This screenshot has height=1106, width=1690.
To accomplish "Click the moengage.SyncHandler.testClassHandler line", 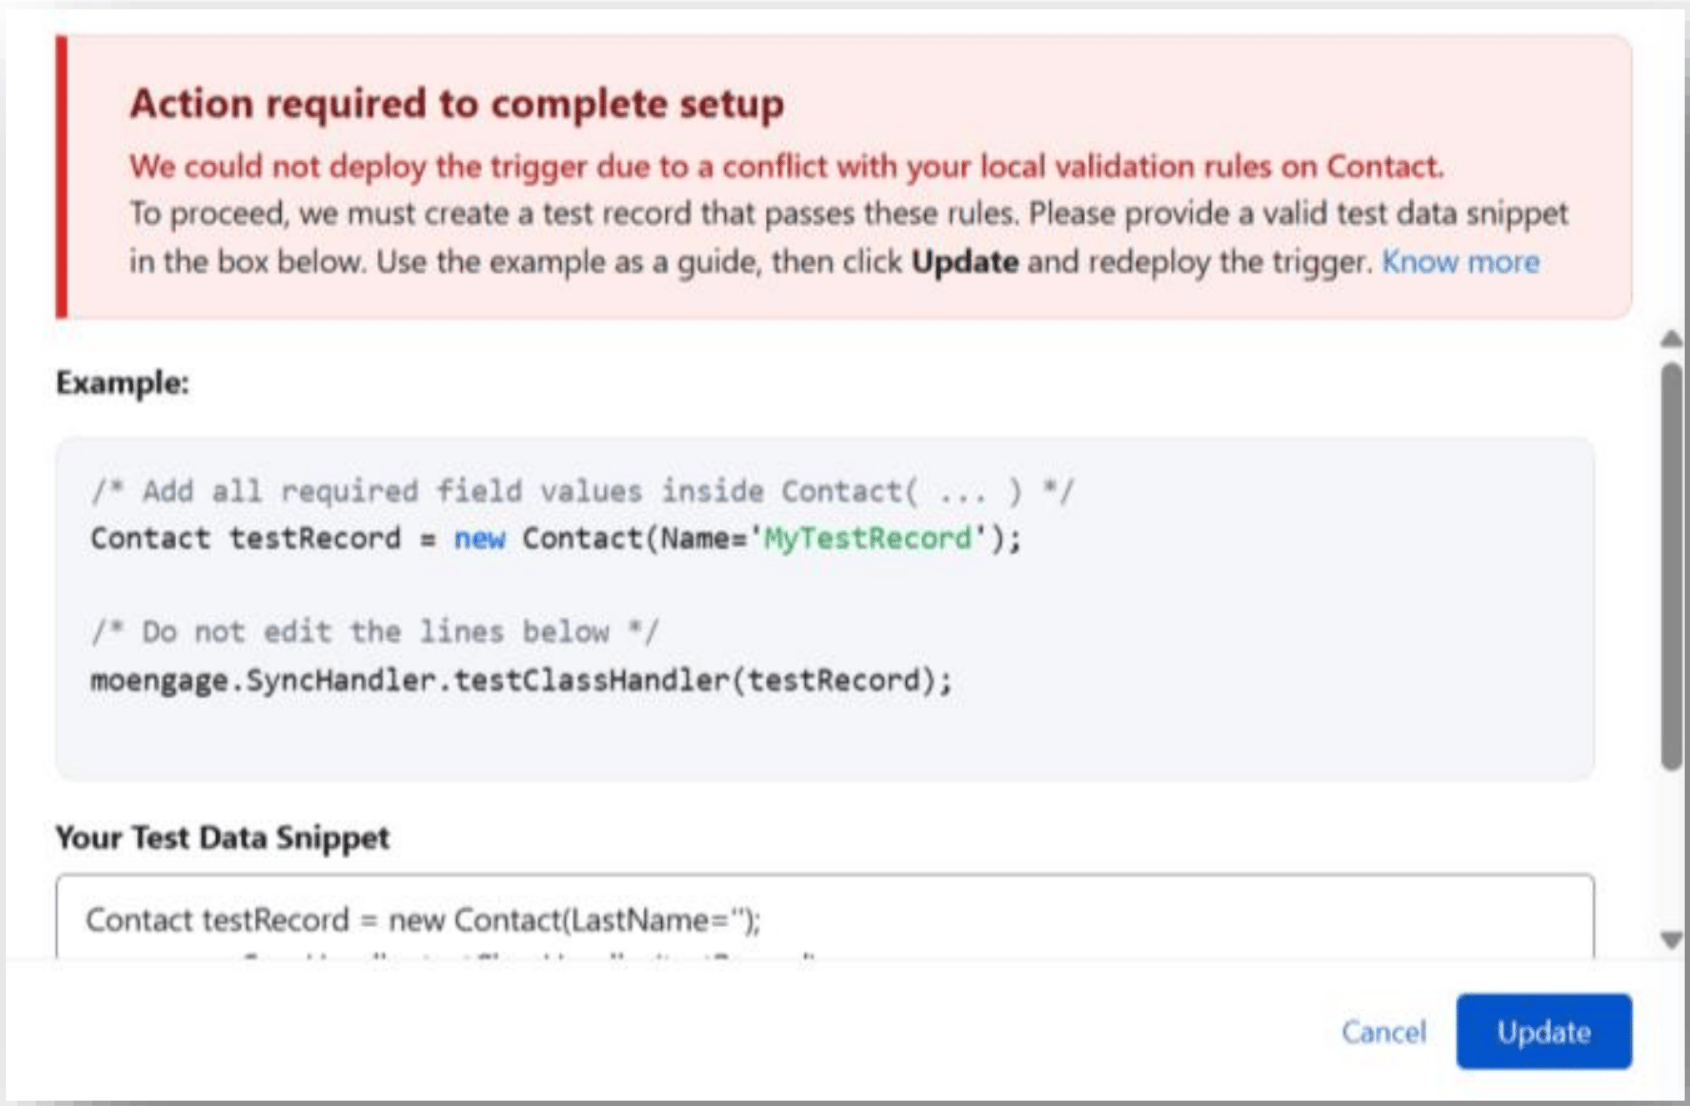I will click(521, 680).
